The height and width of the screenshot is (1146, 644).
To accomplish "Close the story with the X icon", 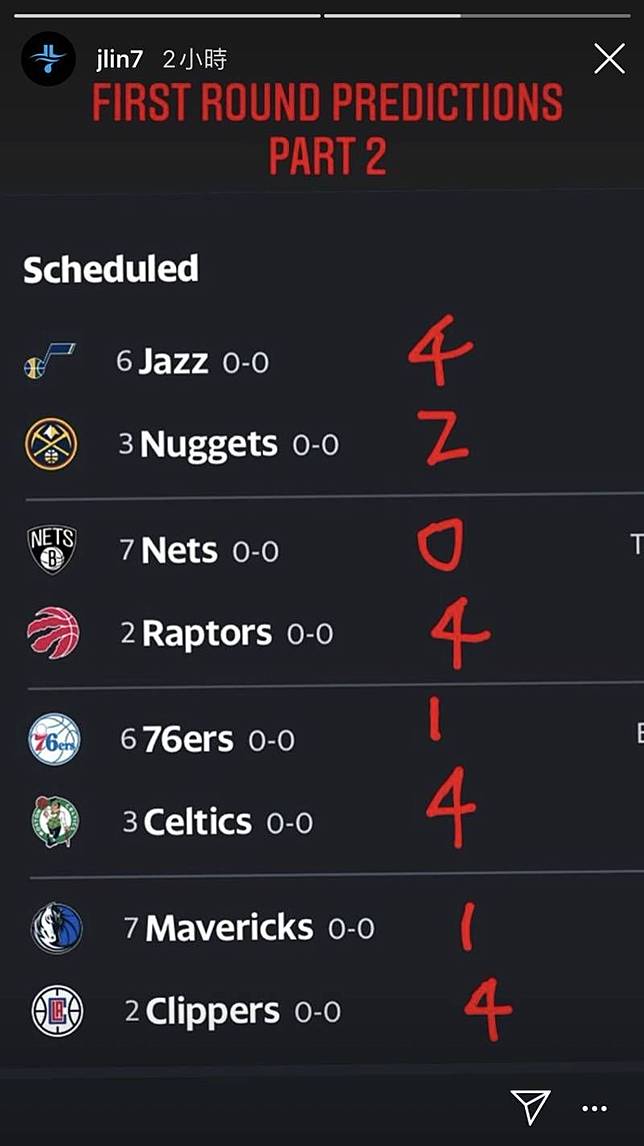I will click(609, 58).
